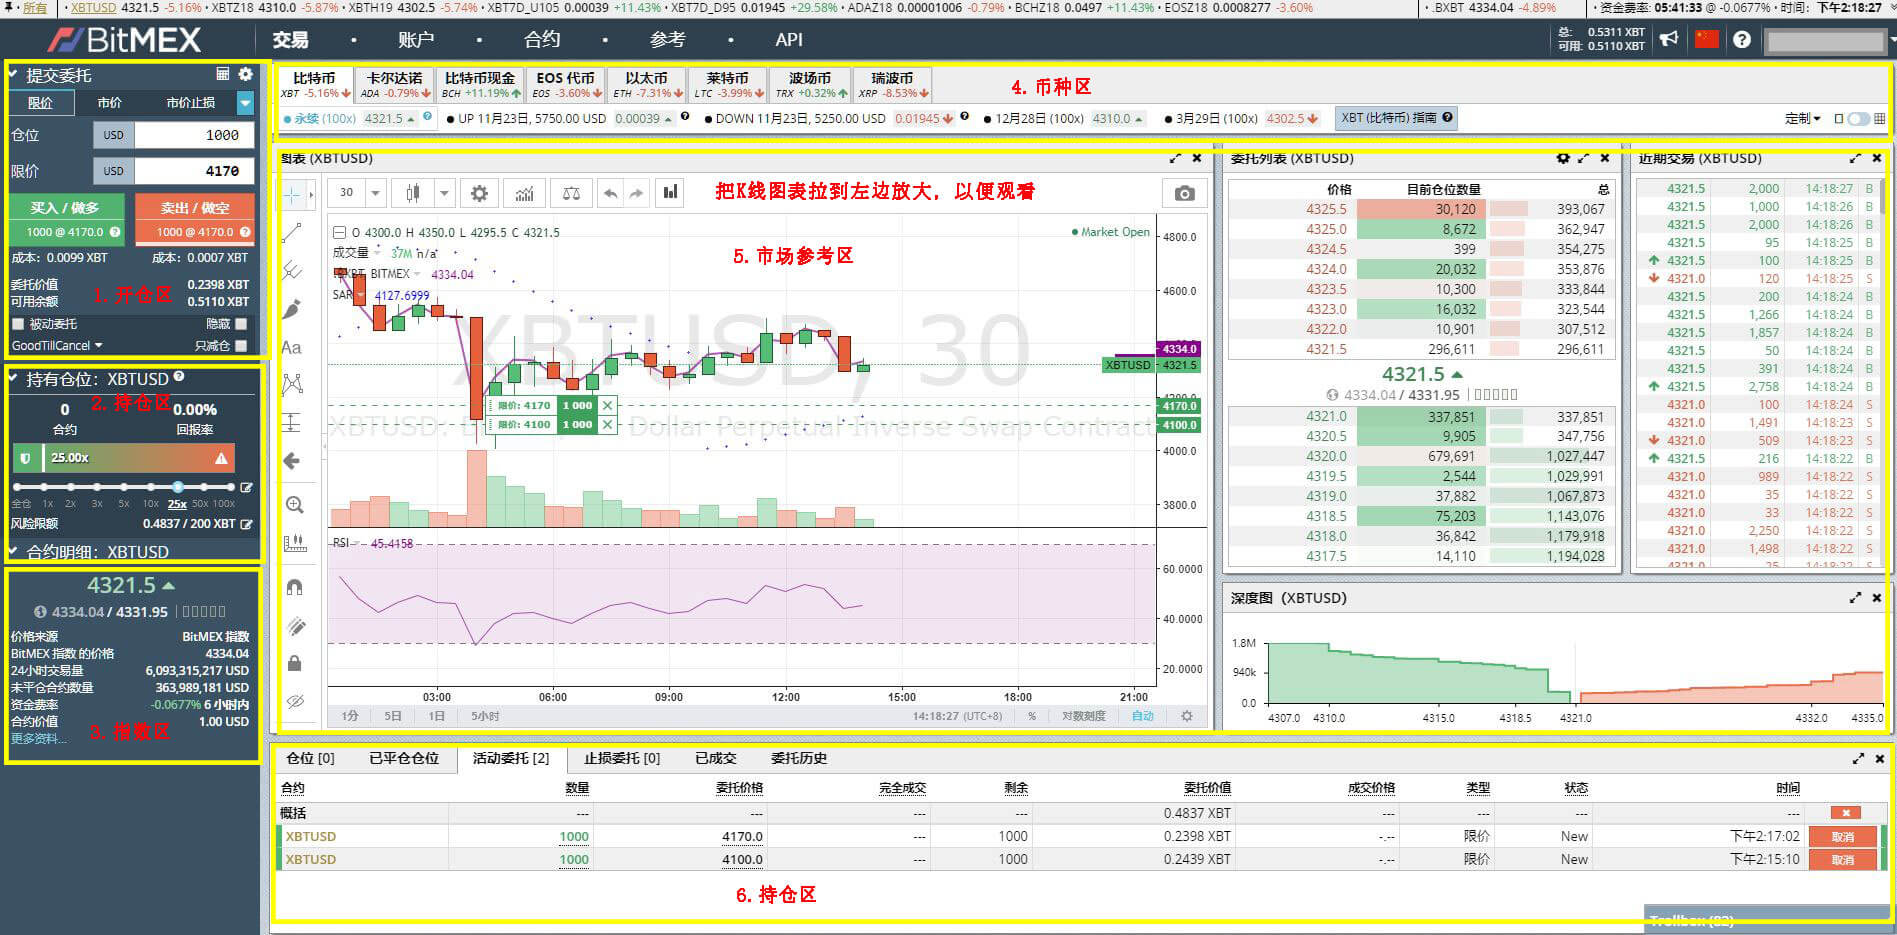Select the pitchfork drawing tool

(x=292, y=270)
